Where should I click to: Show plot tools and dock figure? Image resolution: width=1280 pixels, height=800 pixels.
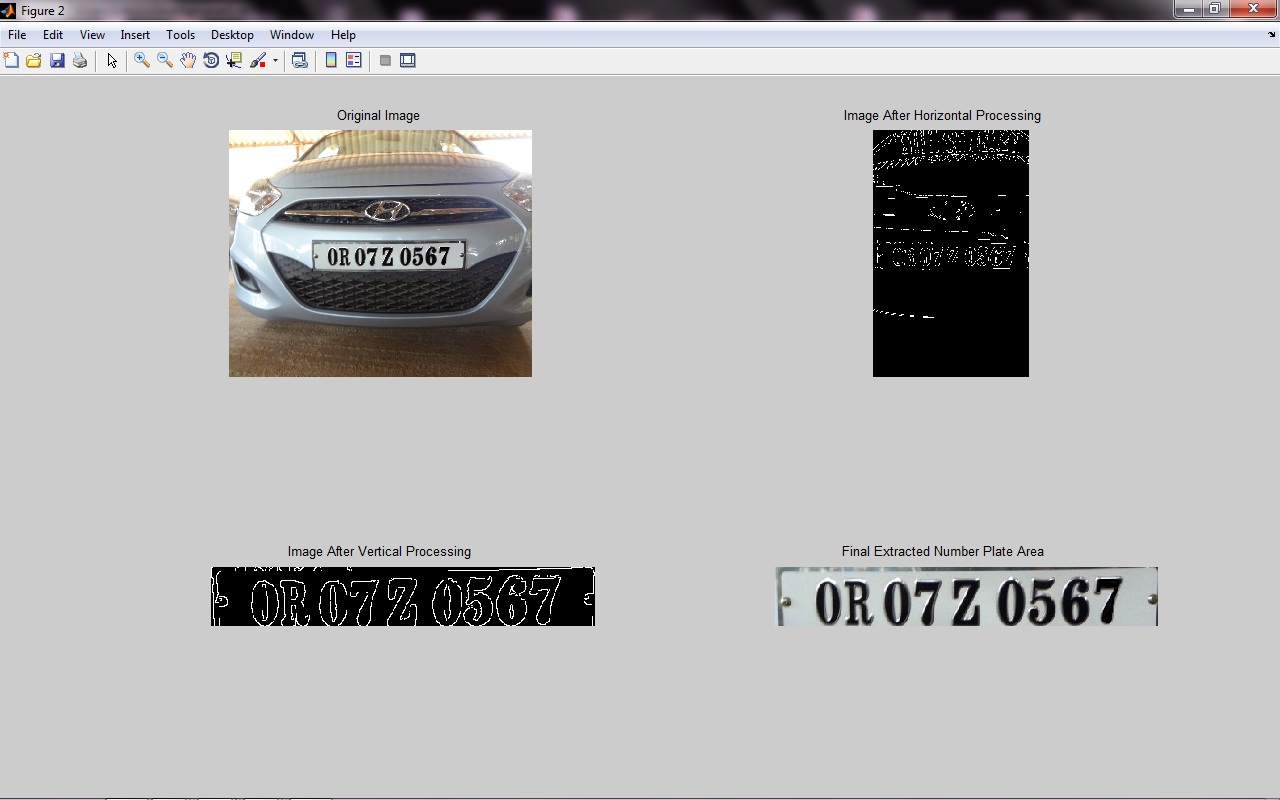pos(408,61)
